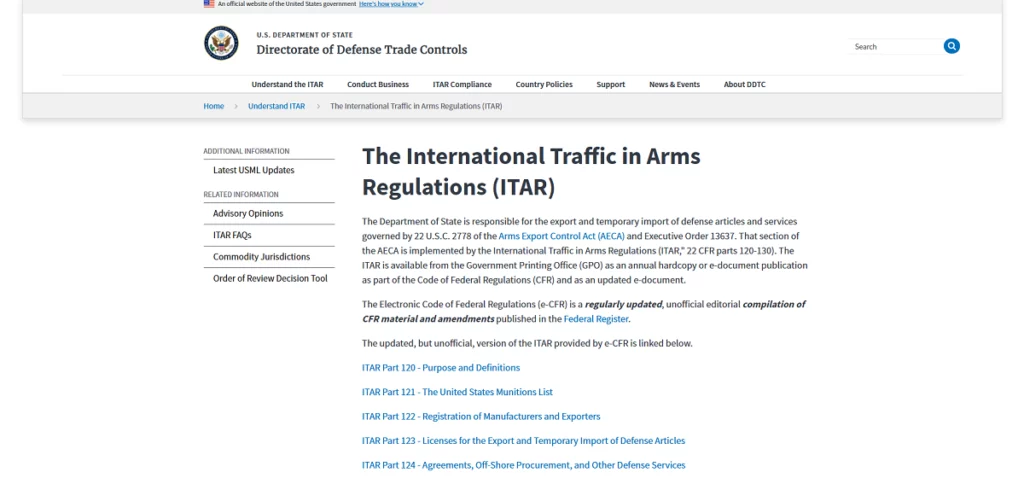Click the current-page breadcrumb text "The International Traffic in Arms Regulations (ITAR)"

coord(416,106)
